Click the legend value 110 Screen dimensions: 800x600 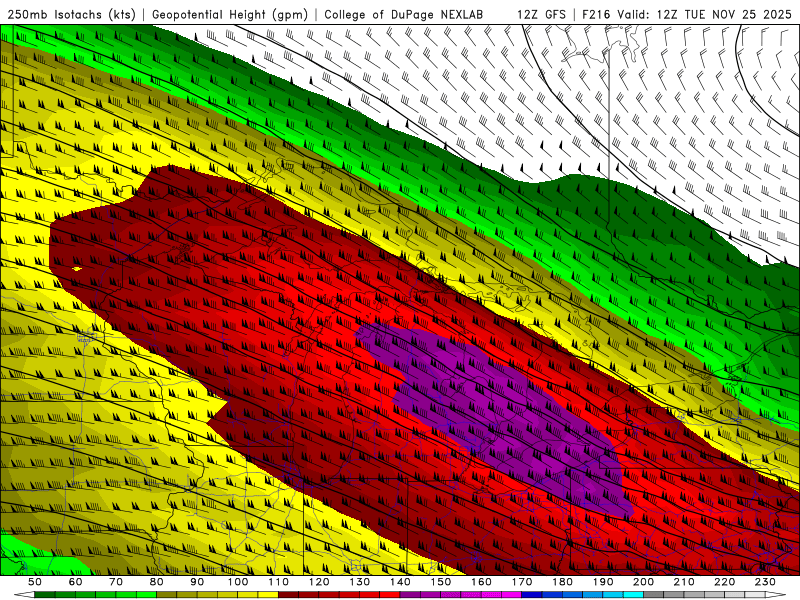click(x=279, y=582)
